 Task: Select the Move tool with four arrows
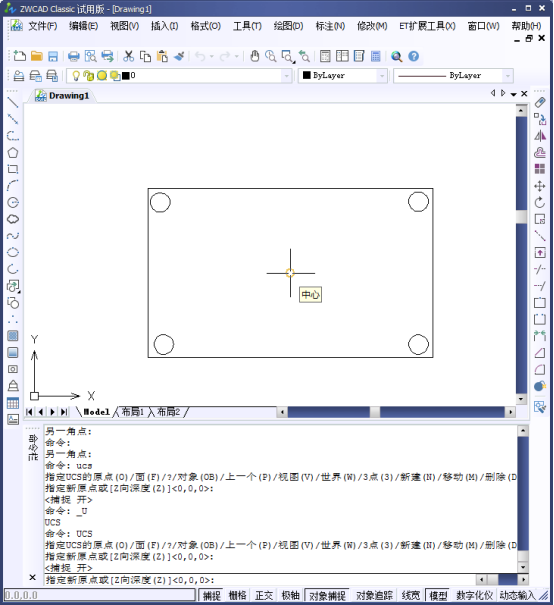pos(540,186)
